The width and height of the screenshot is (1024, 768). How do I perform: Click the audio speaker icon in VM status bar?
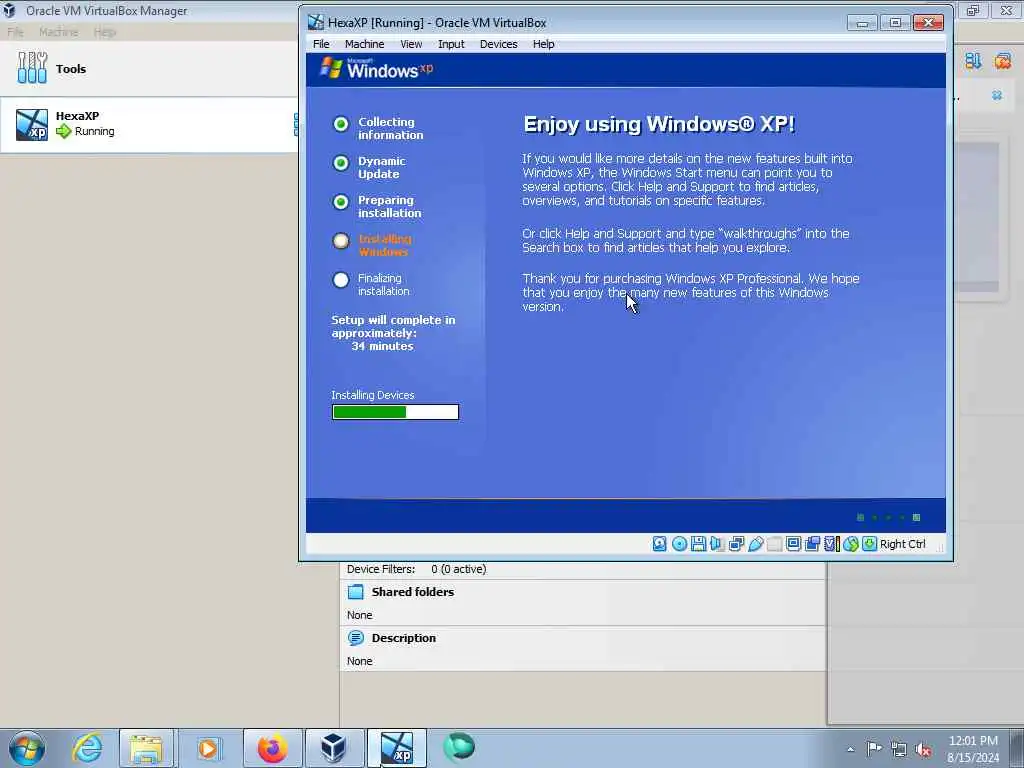coord(717,543)
